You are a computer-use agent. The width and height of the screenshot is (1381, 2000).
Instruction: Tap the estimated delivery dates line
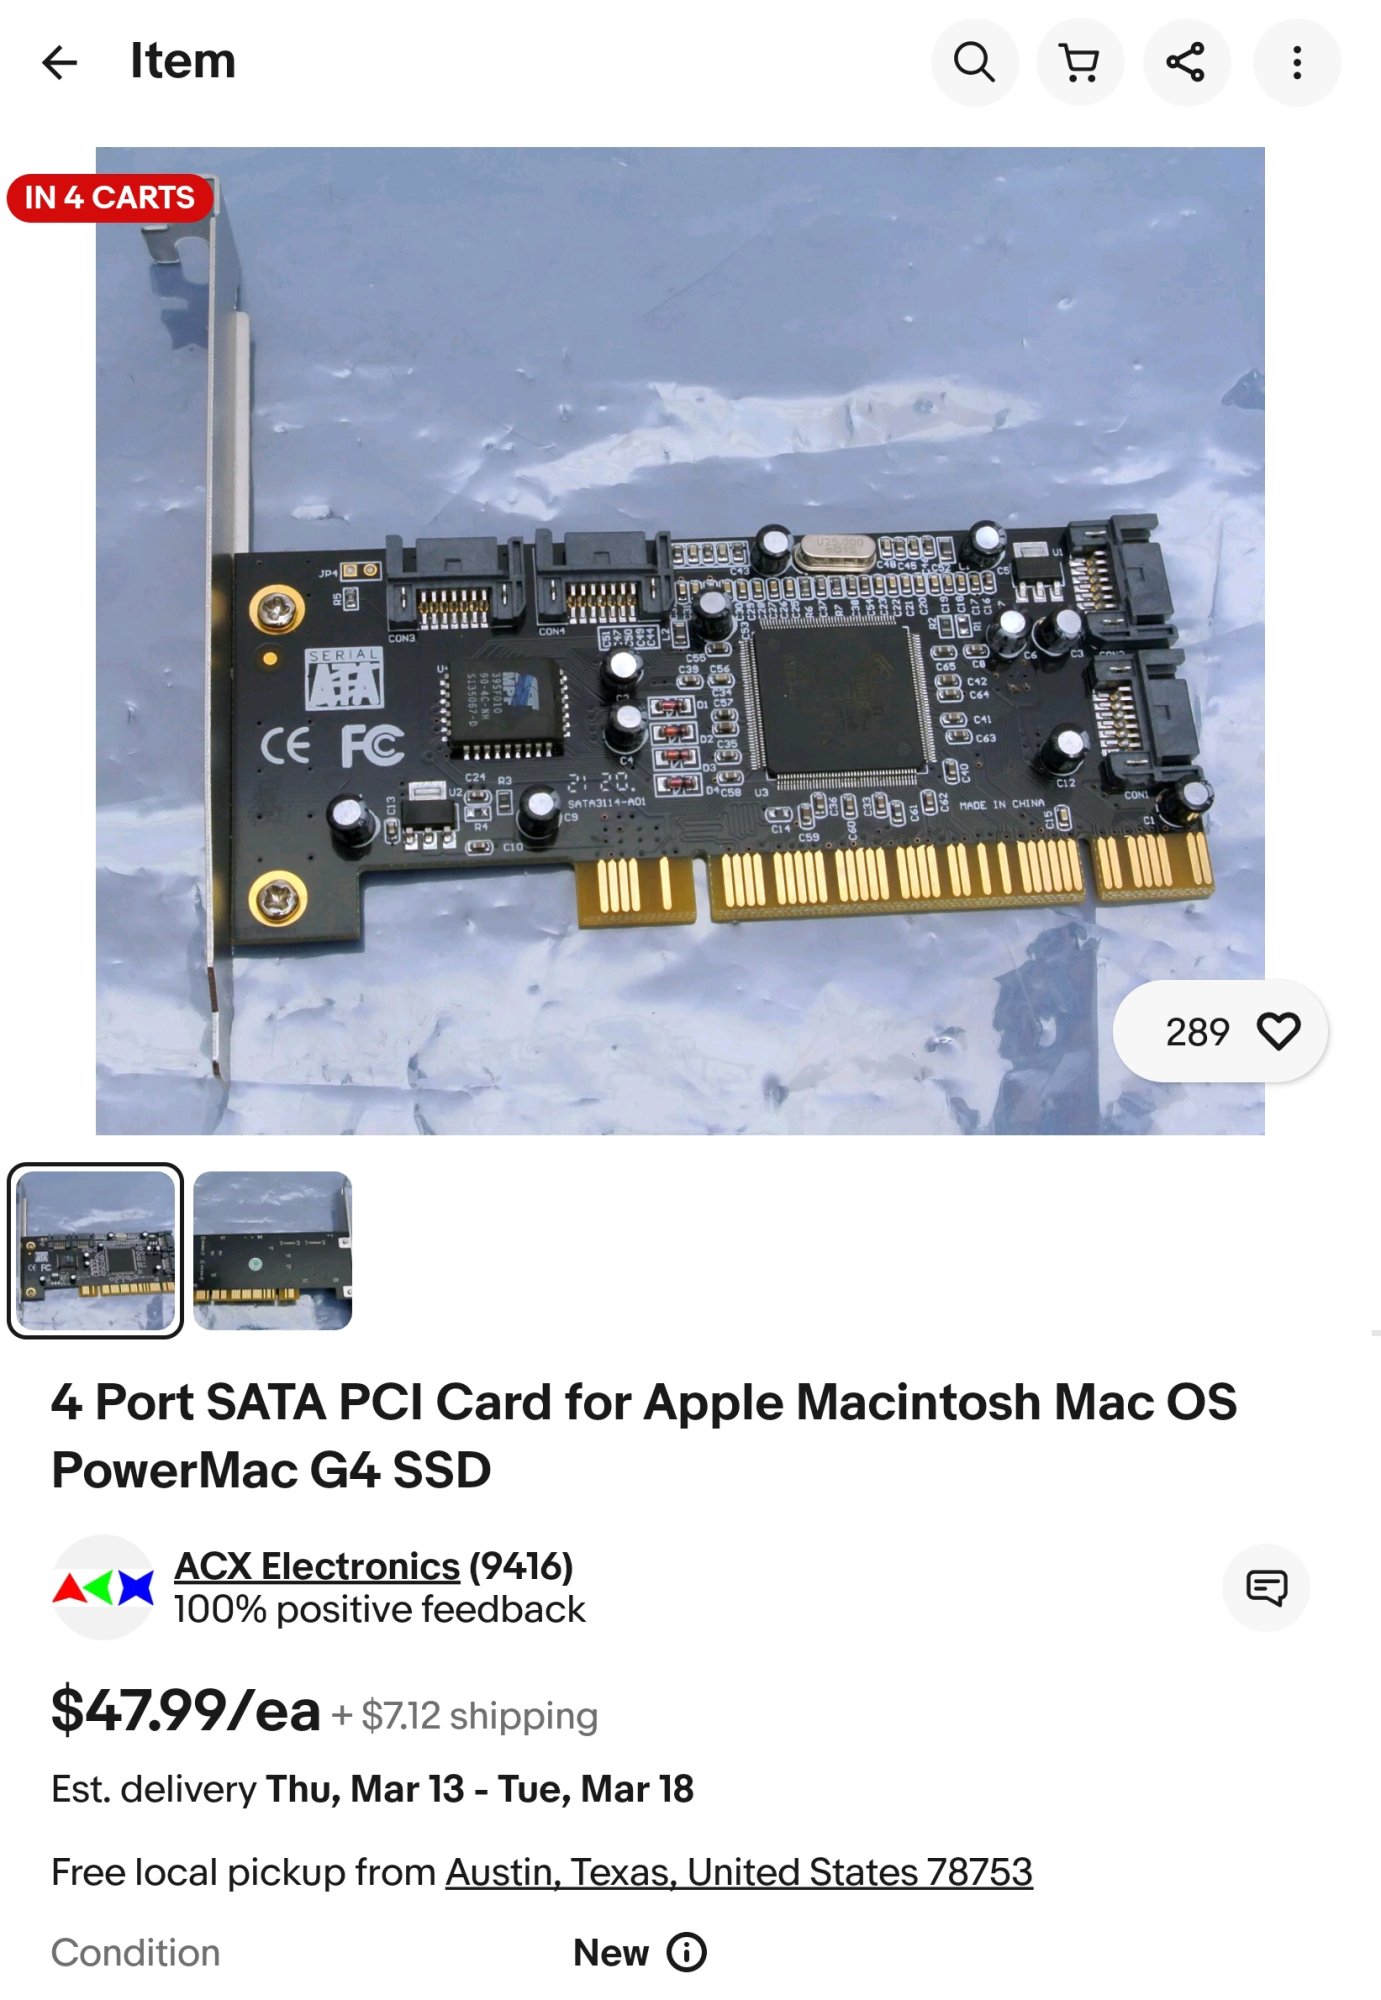372,1789
